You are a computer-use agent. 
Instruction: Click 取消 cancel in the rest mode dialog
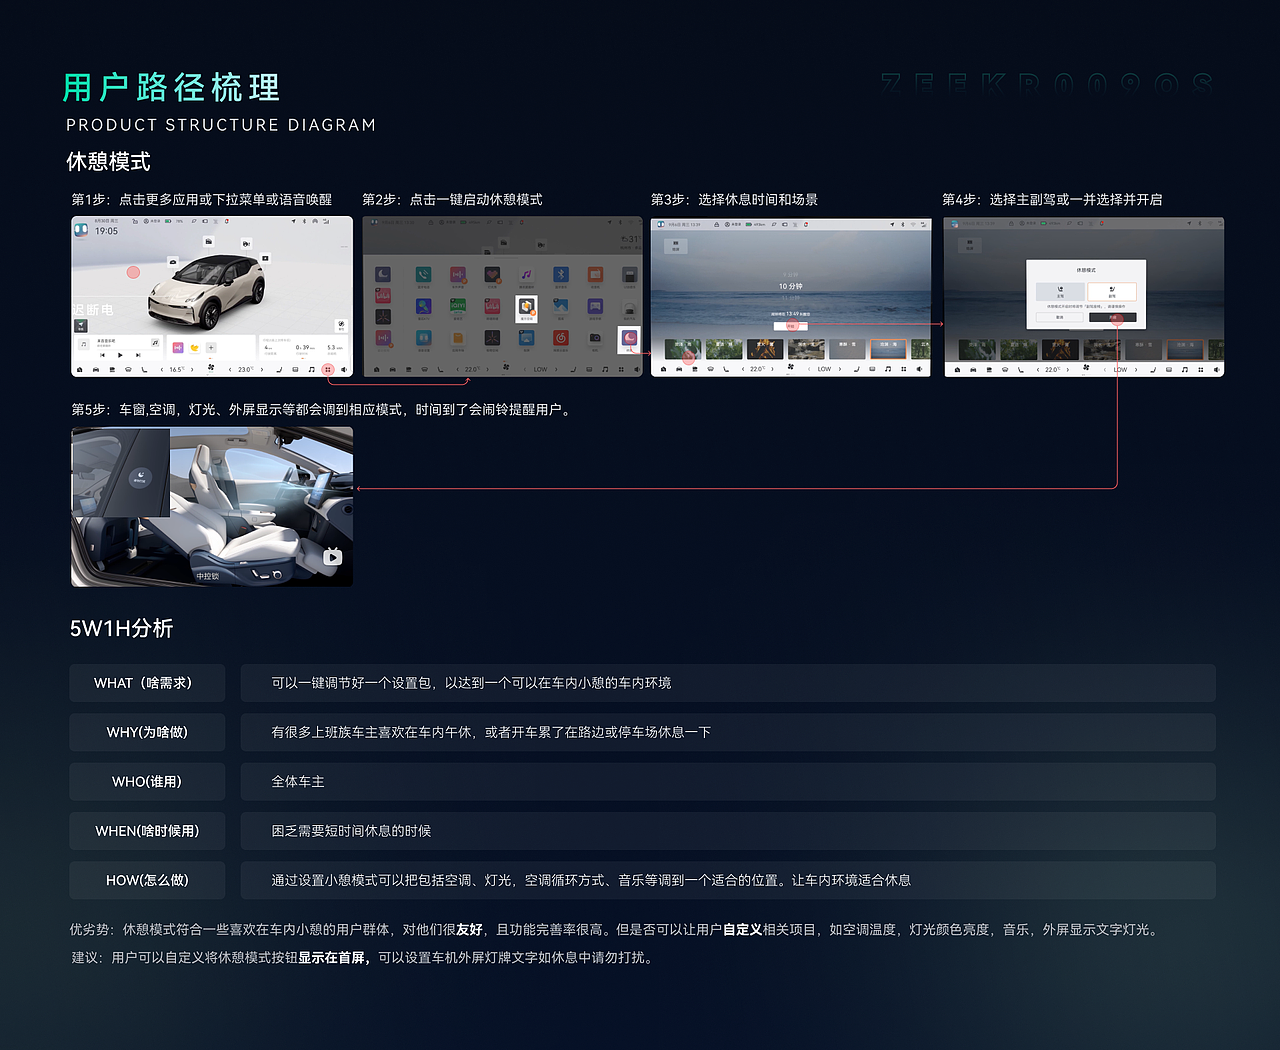point(1060,317)
